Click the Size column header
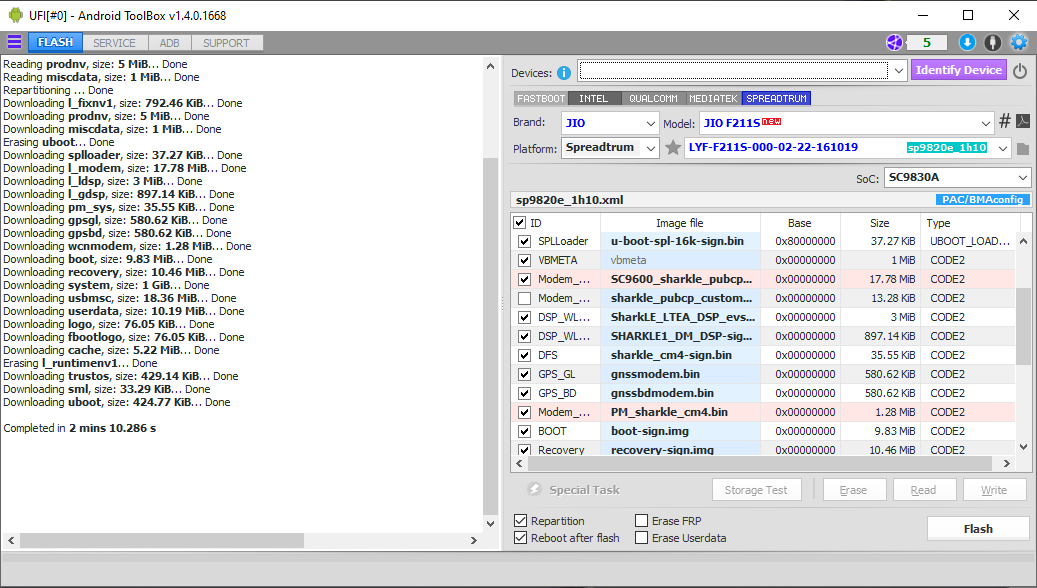This screenshot has width=1037, height=588. tap(880, 223)
